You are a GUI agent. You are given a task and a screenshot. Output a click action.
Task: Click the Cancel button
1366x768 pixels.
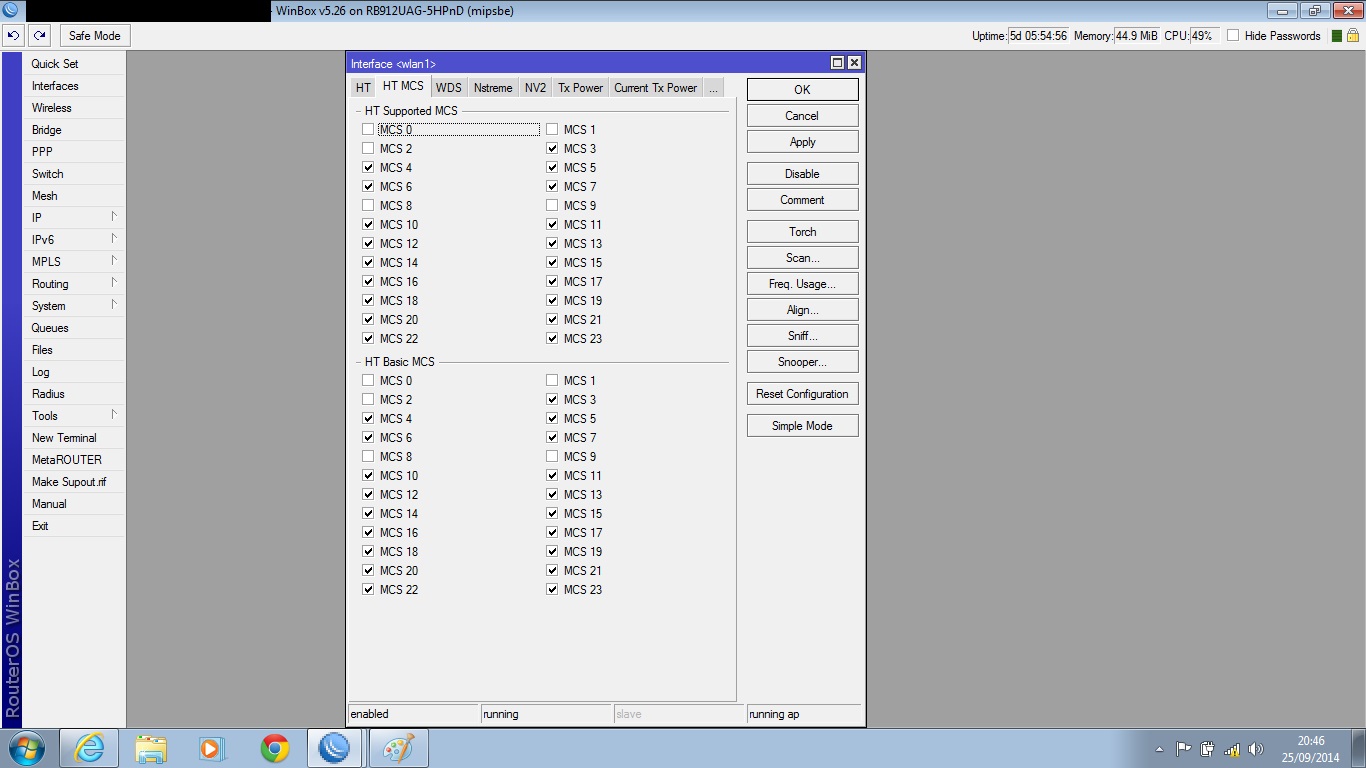[x=802, y=116]
